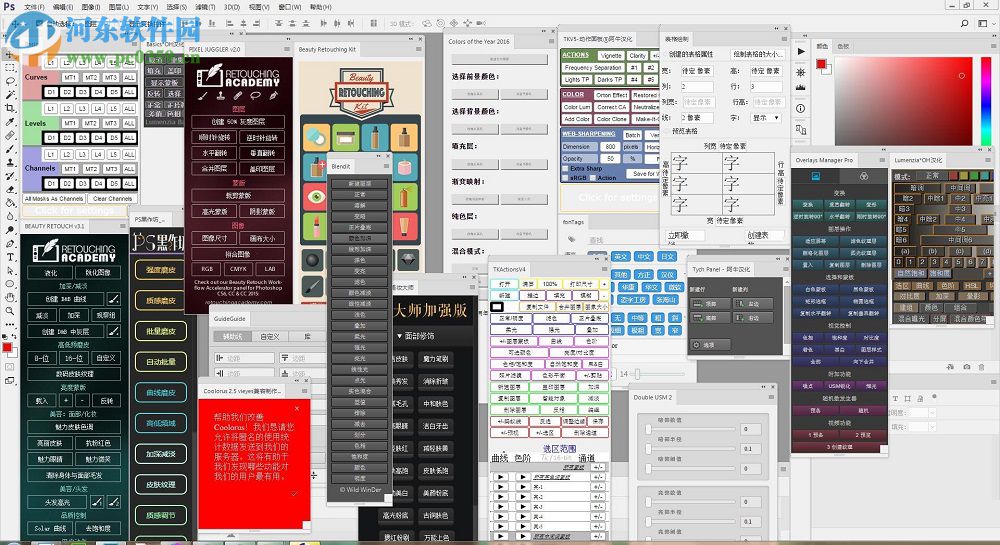Viewport: 1000px width, 545px height.
Task: Click the Frequency Separation button
Action: [x=592, y=68]
